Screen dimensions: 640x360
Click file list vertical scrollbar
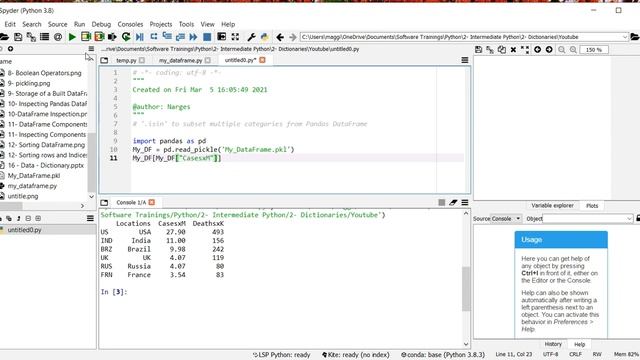click(91, 161)
